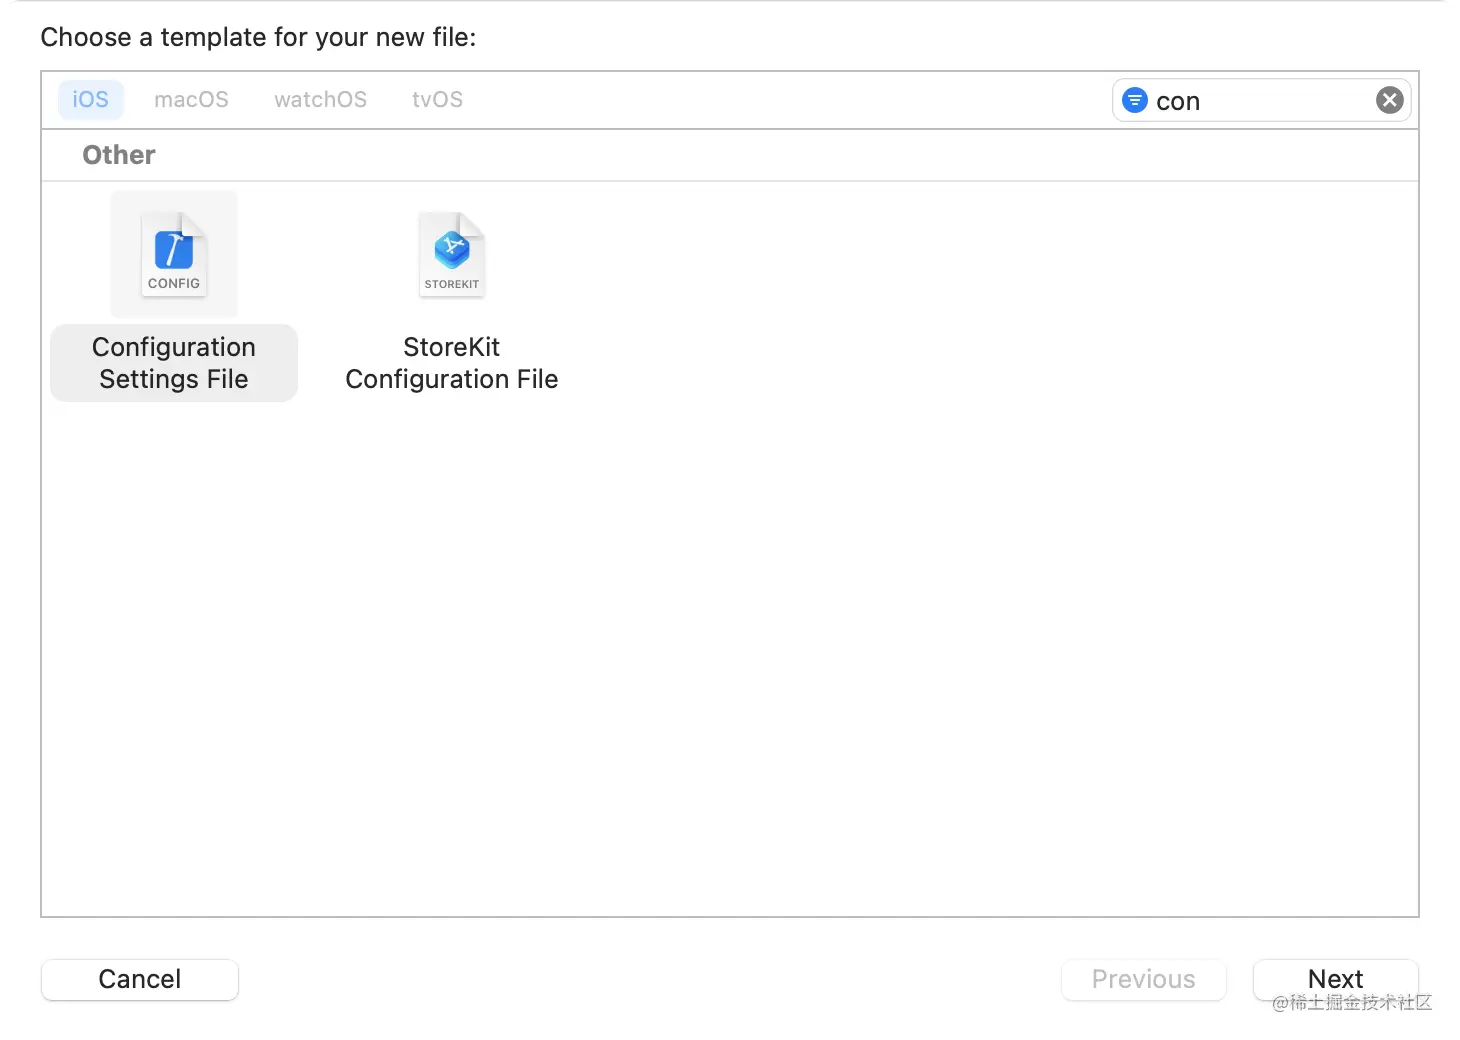This screenshot has width=1460, height=1040.
Task: Open the watchOS templates tab
Action: 320,100
